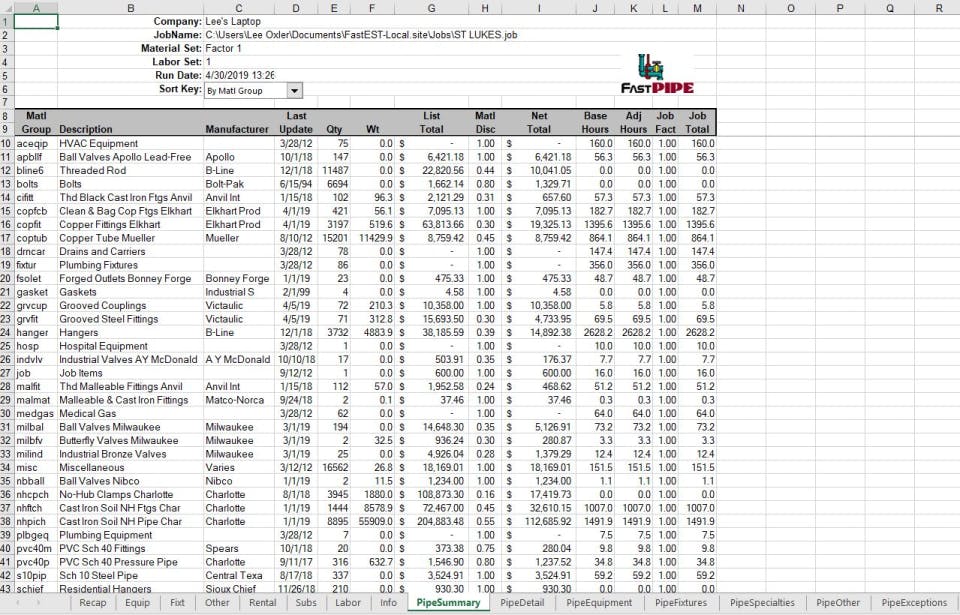
Task: Click the Net Total column heading cell
Action: pos(539,123)
